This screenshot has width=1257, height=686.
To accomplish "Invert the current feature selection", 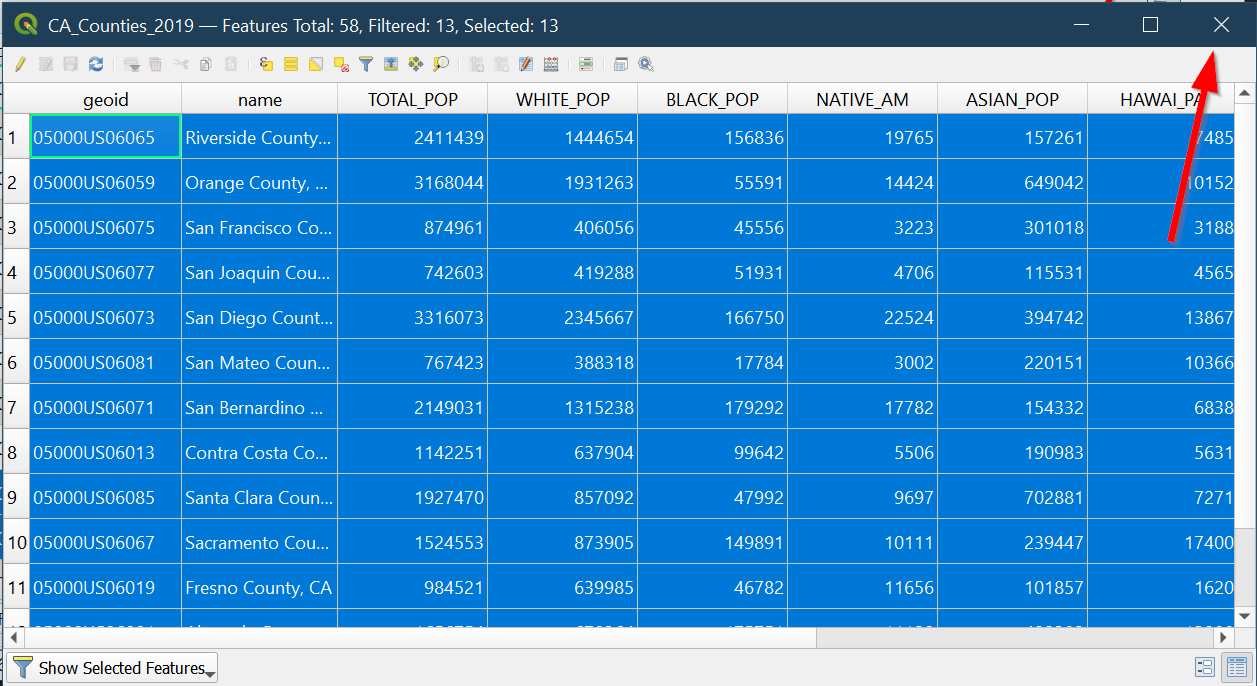I will pyautogui.click(x=316, y=64).
